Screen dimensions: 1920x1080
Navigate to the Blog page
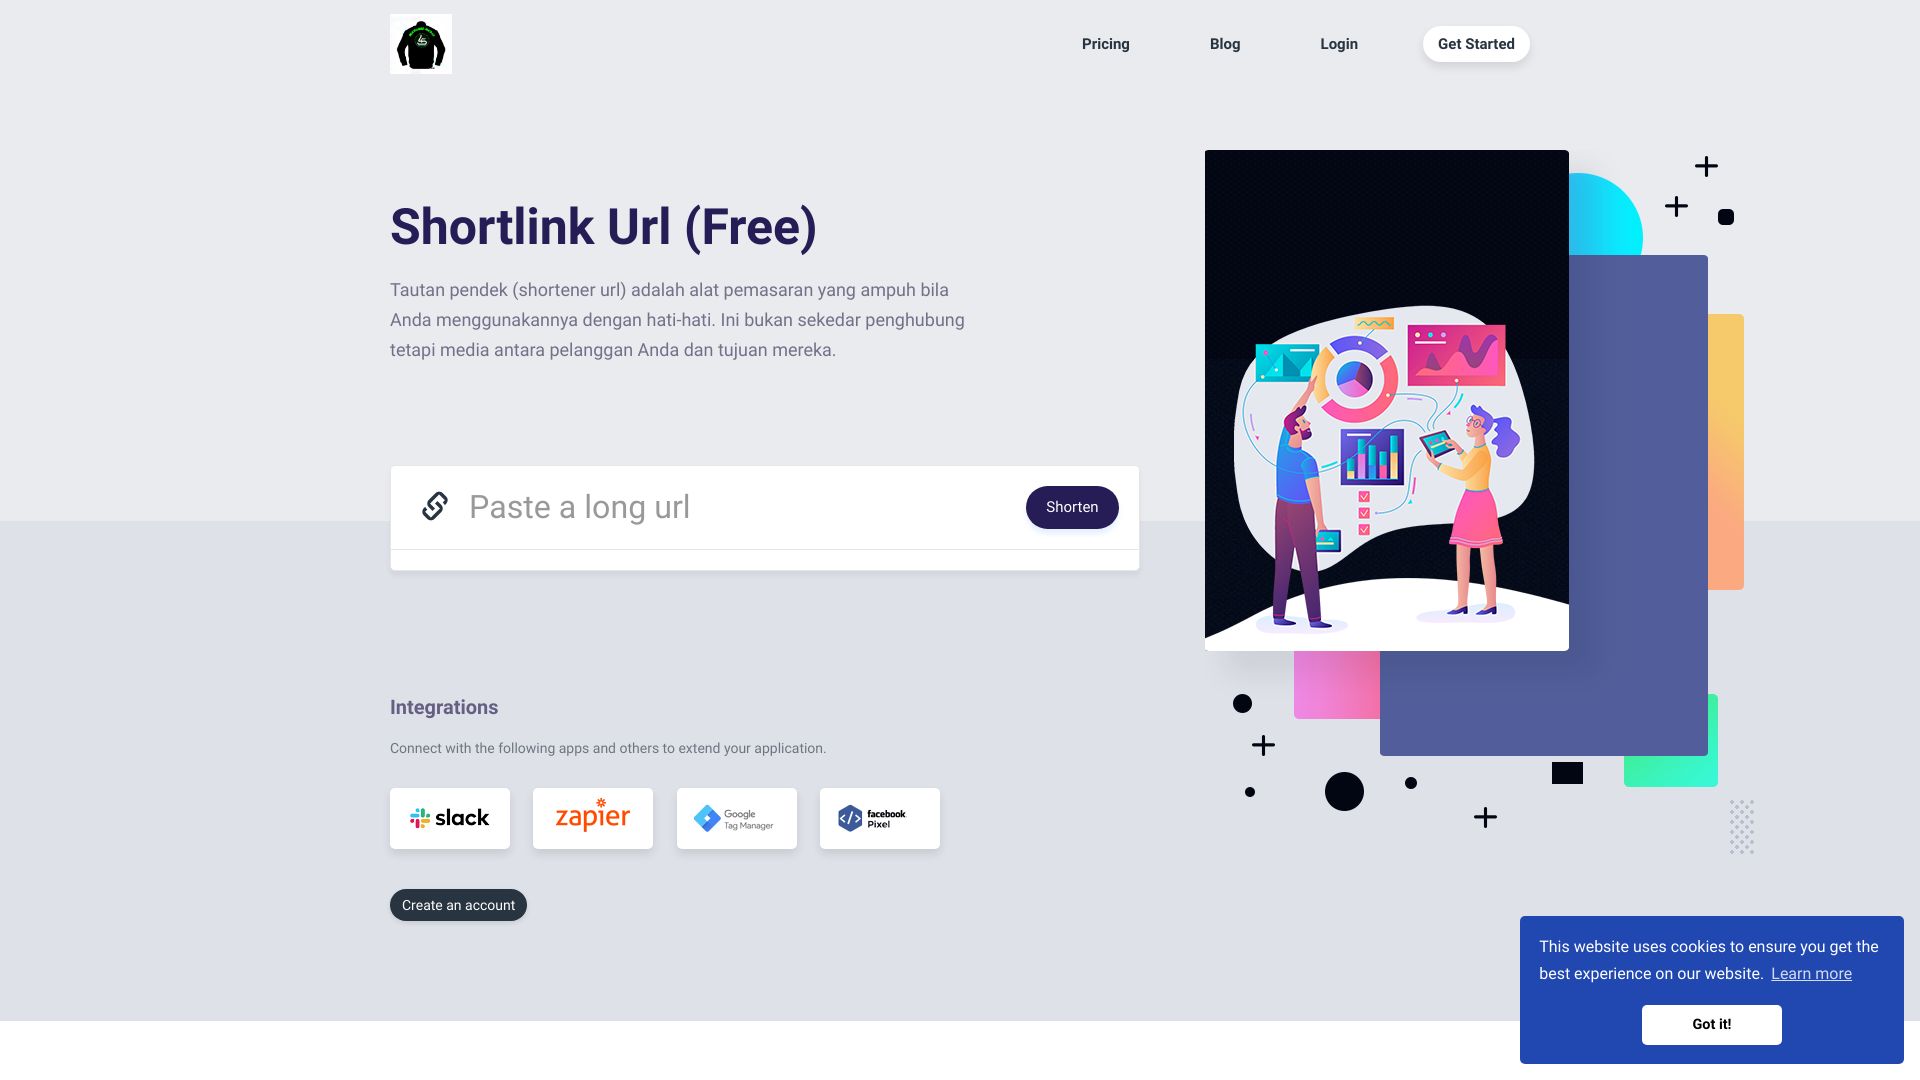click(x=1224, y=44)
